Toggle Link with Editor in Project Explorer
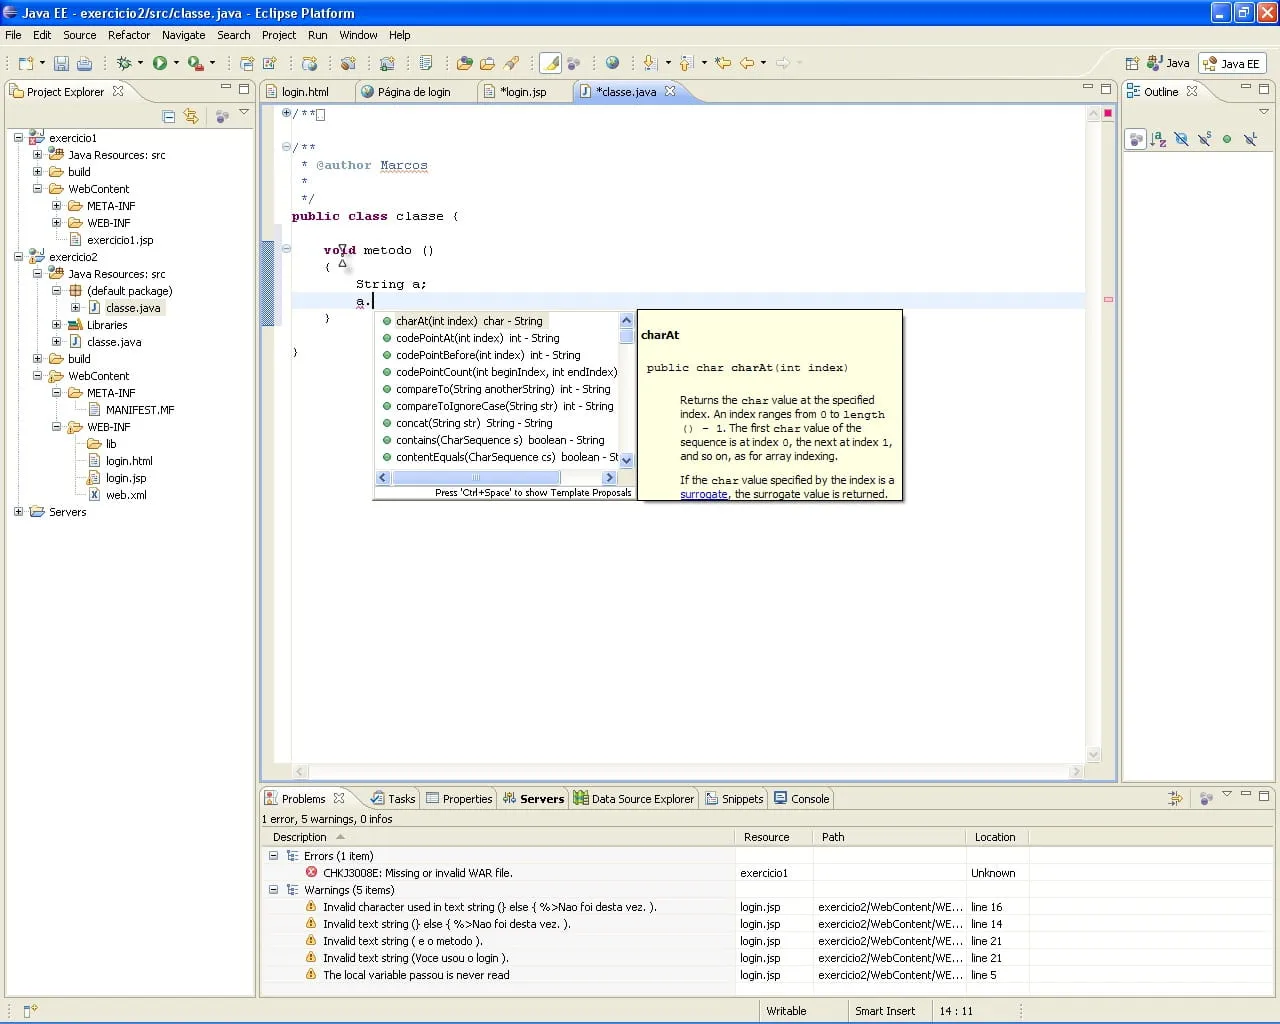 coord(191,117)
